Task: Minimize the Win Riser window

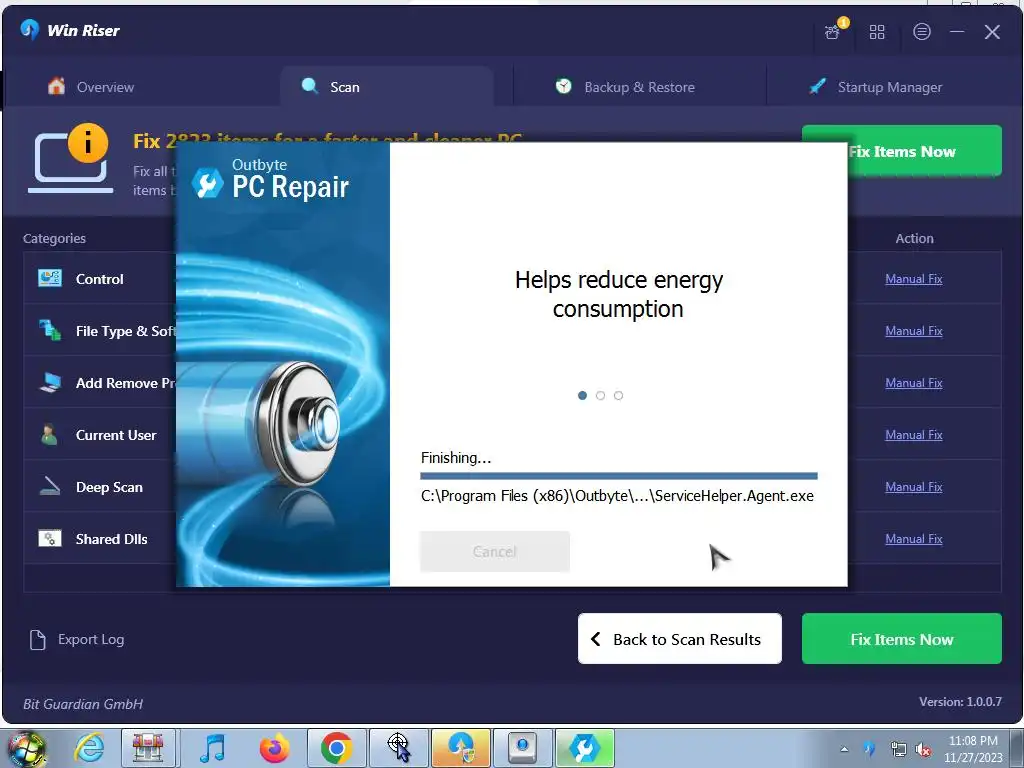Action: (957, 31)
